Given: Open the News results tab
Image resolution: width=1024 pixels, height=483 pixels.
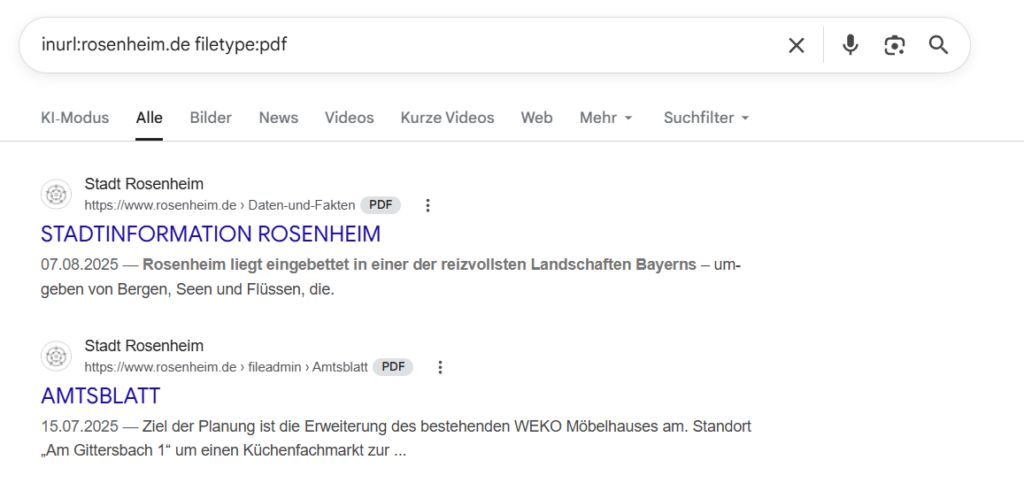Looking at the screenshot, I should point(278,118).
